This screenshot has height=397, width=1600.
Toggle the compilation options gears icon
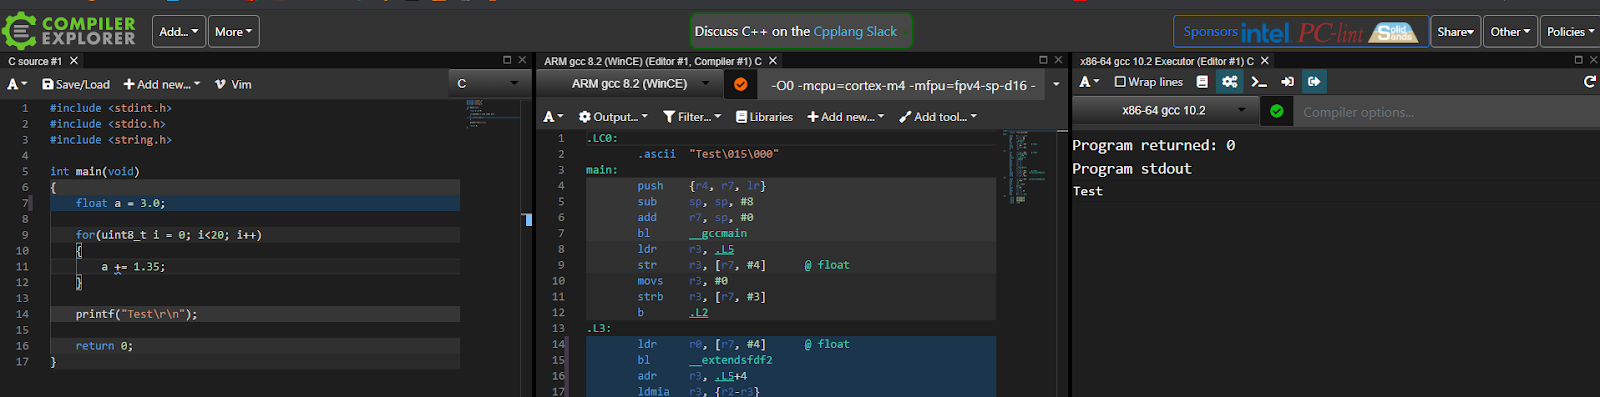click(1230, 82)
